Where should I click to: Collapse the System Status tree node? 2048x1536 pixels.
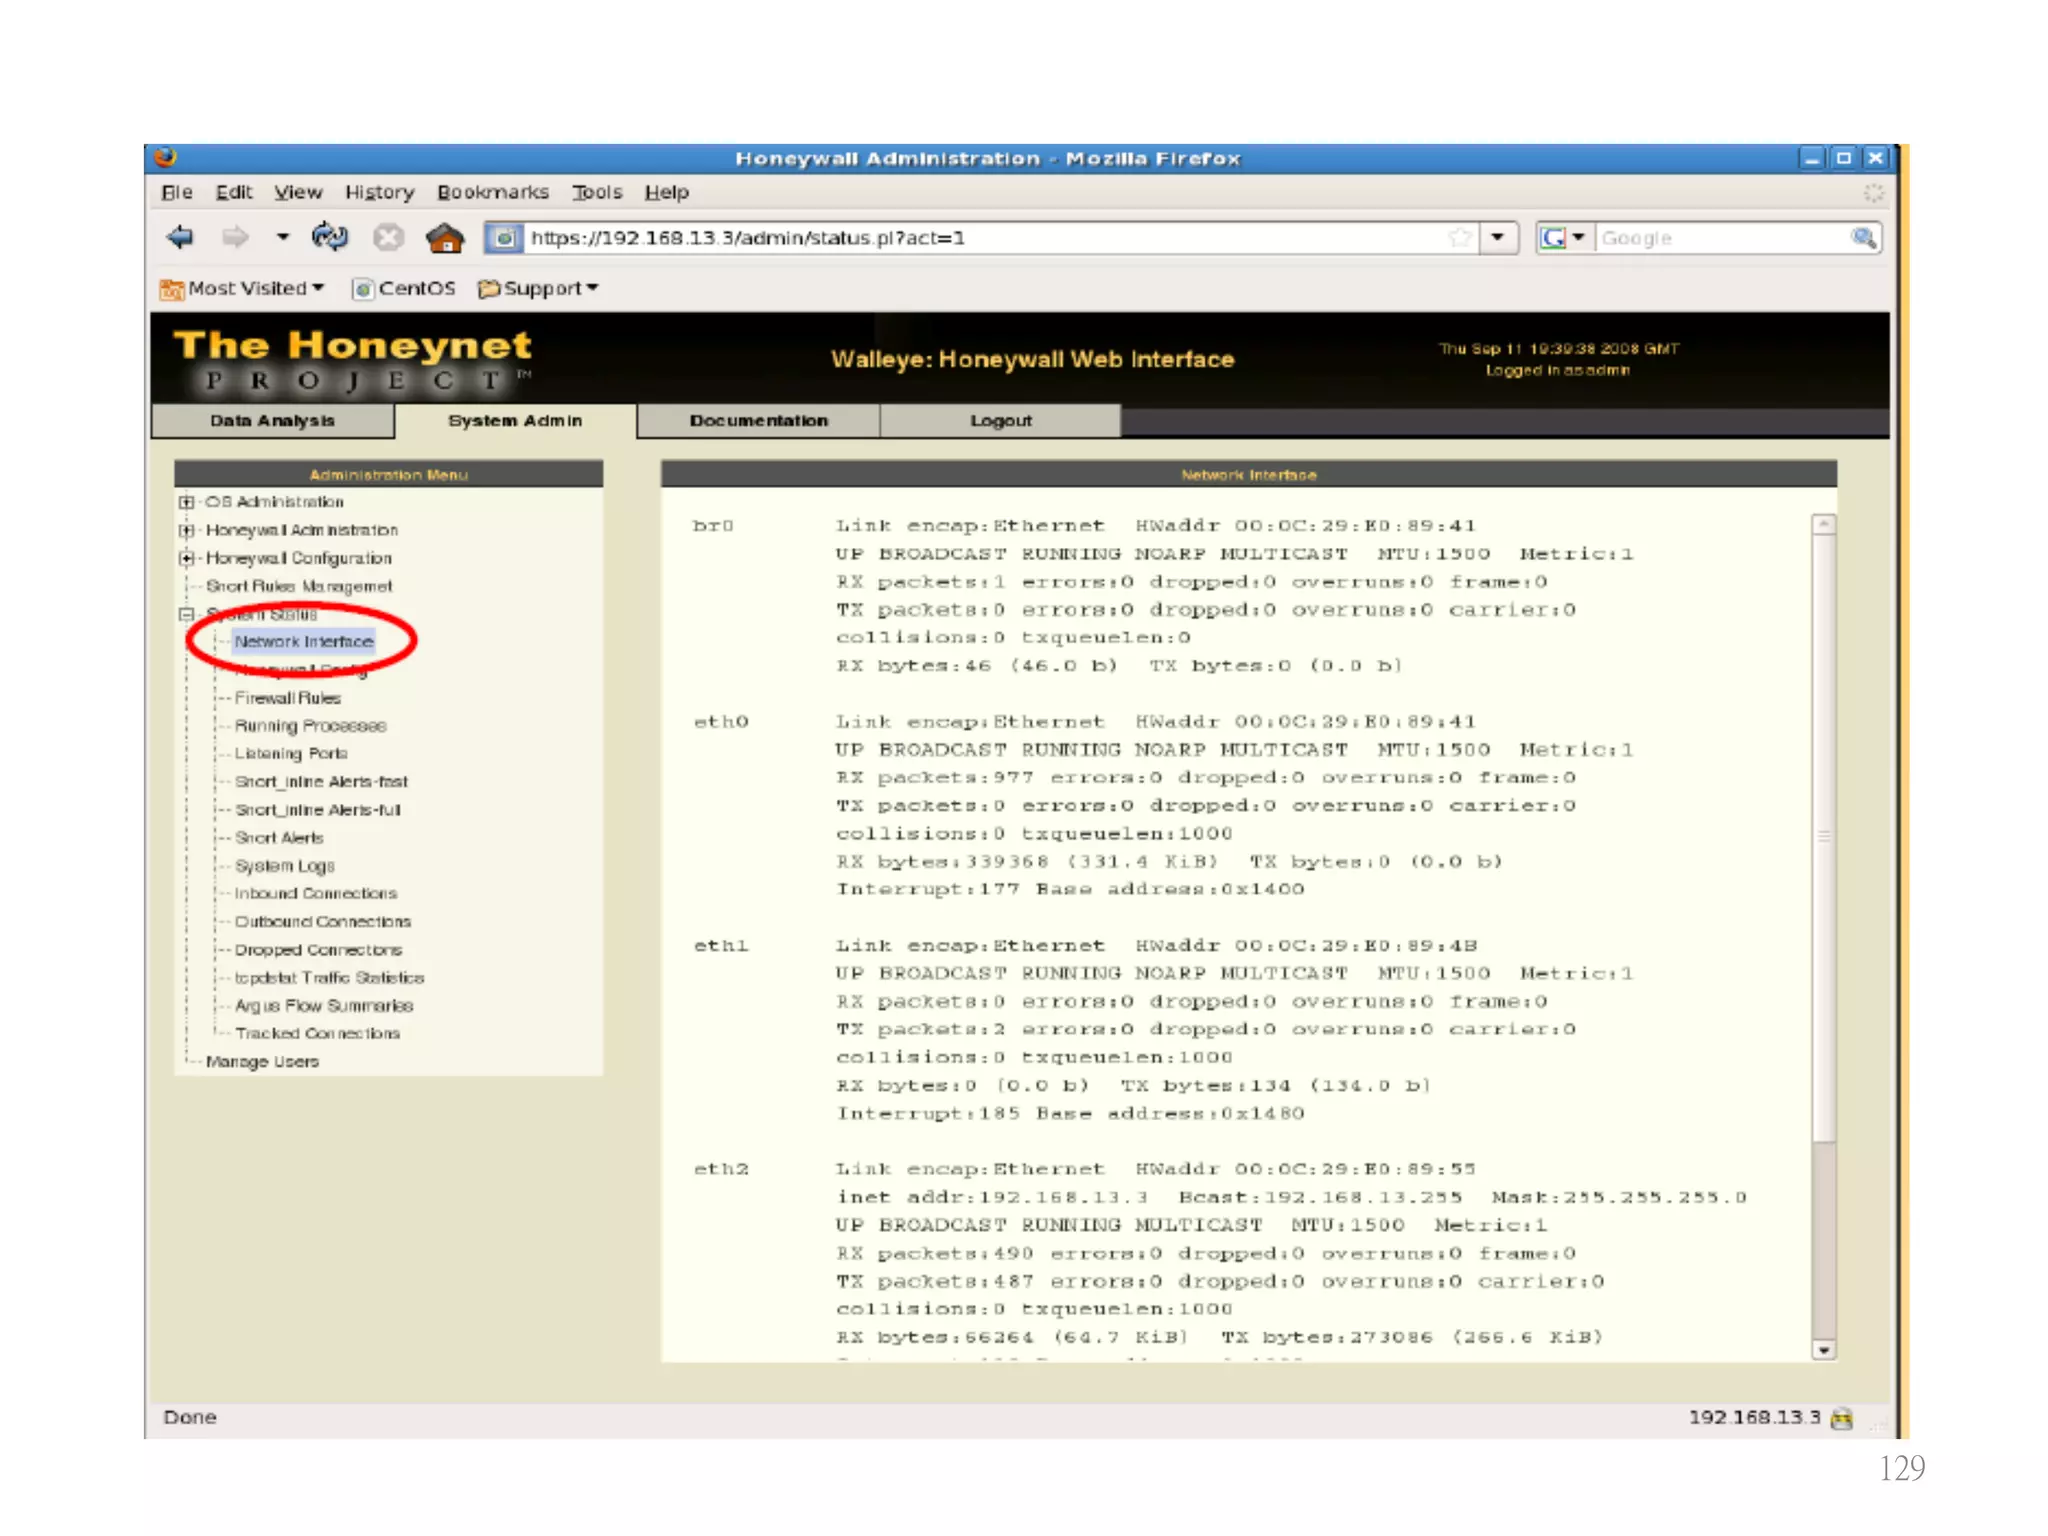186,614
